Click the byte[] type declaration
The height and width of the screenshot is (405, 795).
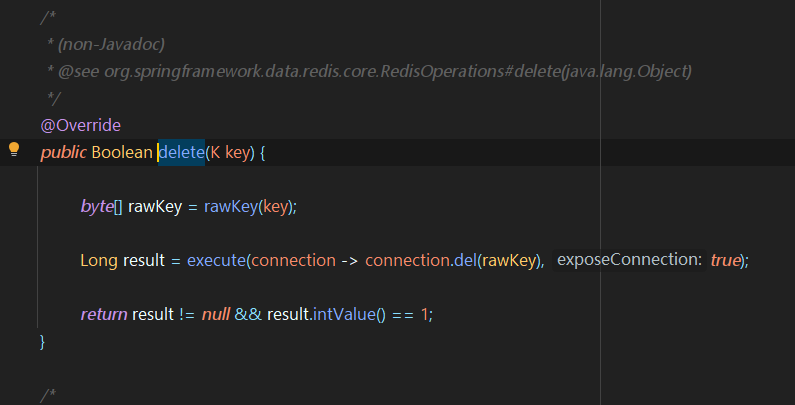[101, 207]
